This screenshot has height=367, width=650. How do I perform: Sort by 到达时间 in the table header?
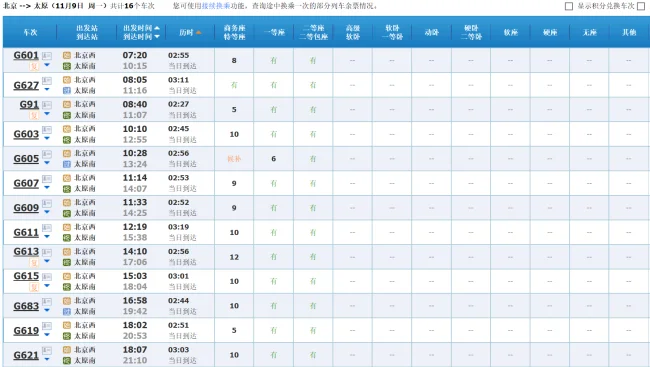(141, 37)
